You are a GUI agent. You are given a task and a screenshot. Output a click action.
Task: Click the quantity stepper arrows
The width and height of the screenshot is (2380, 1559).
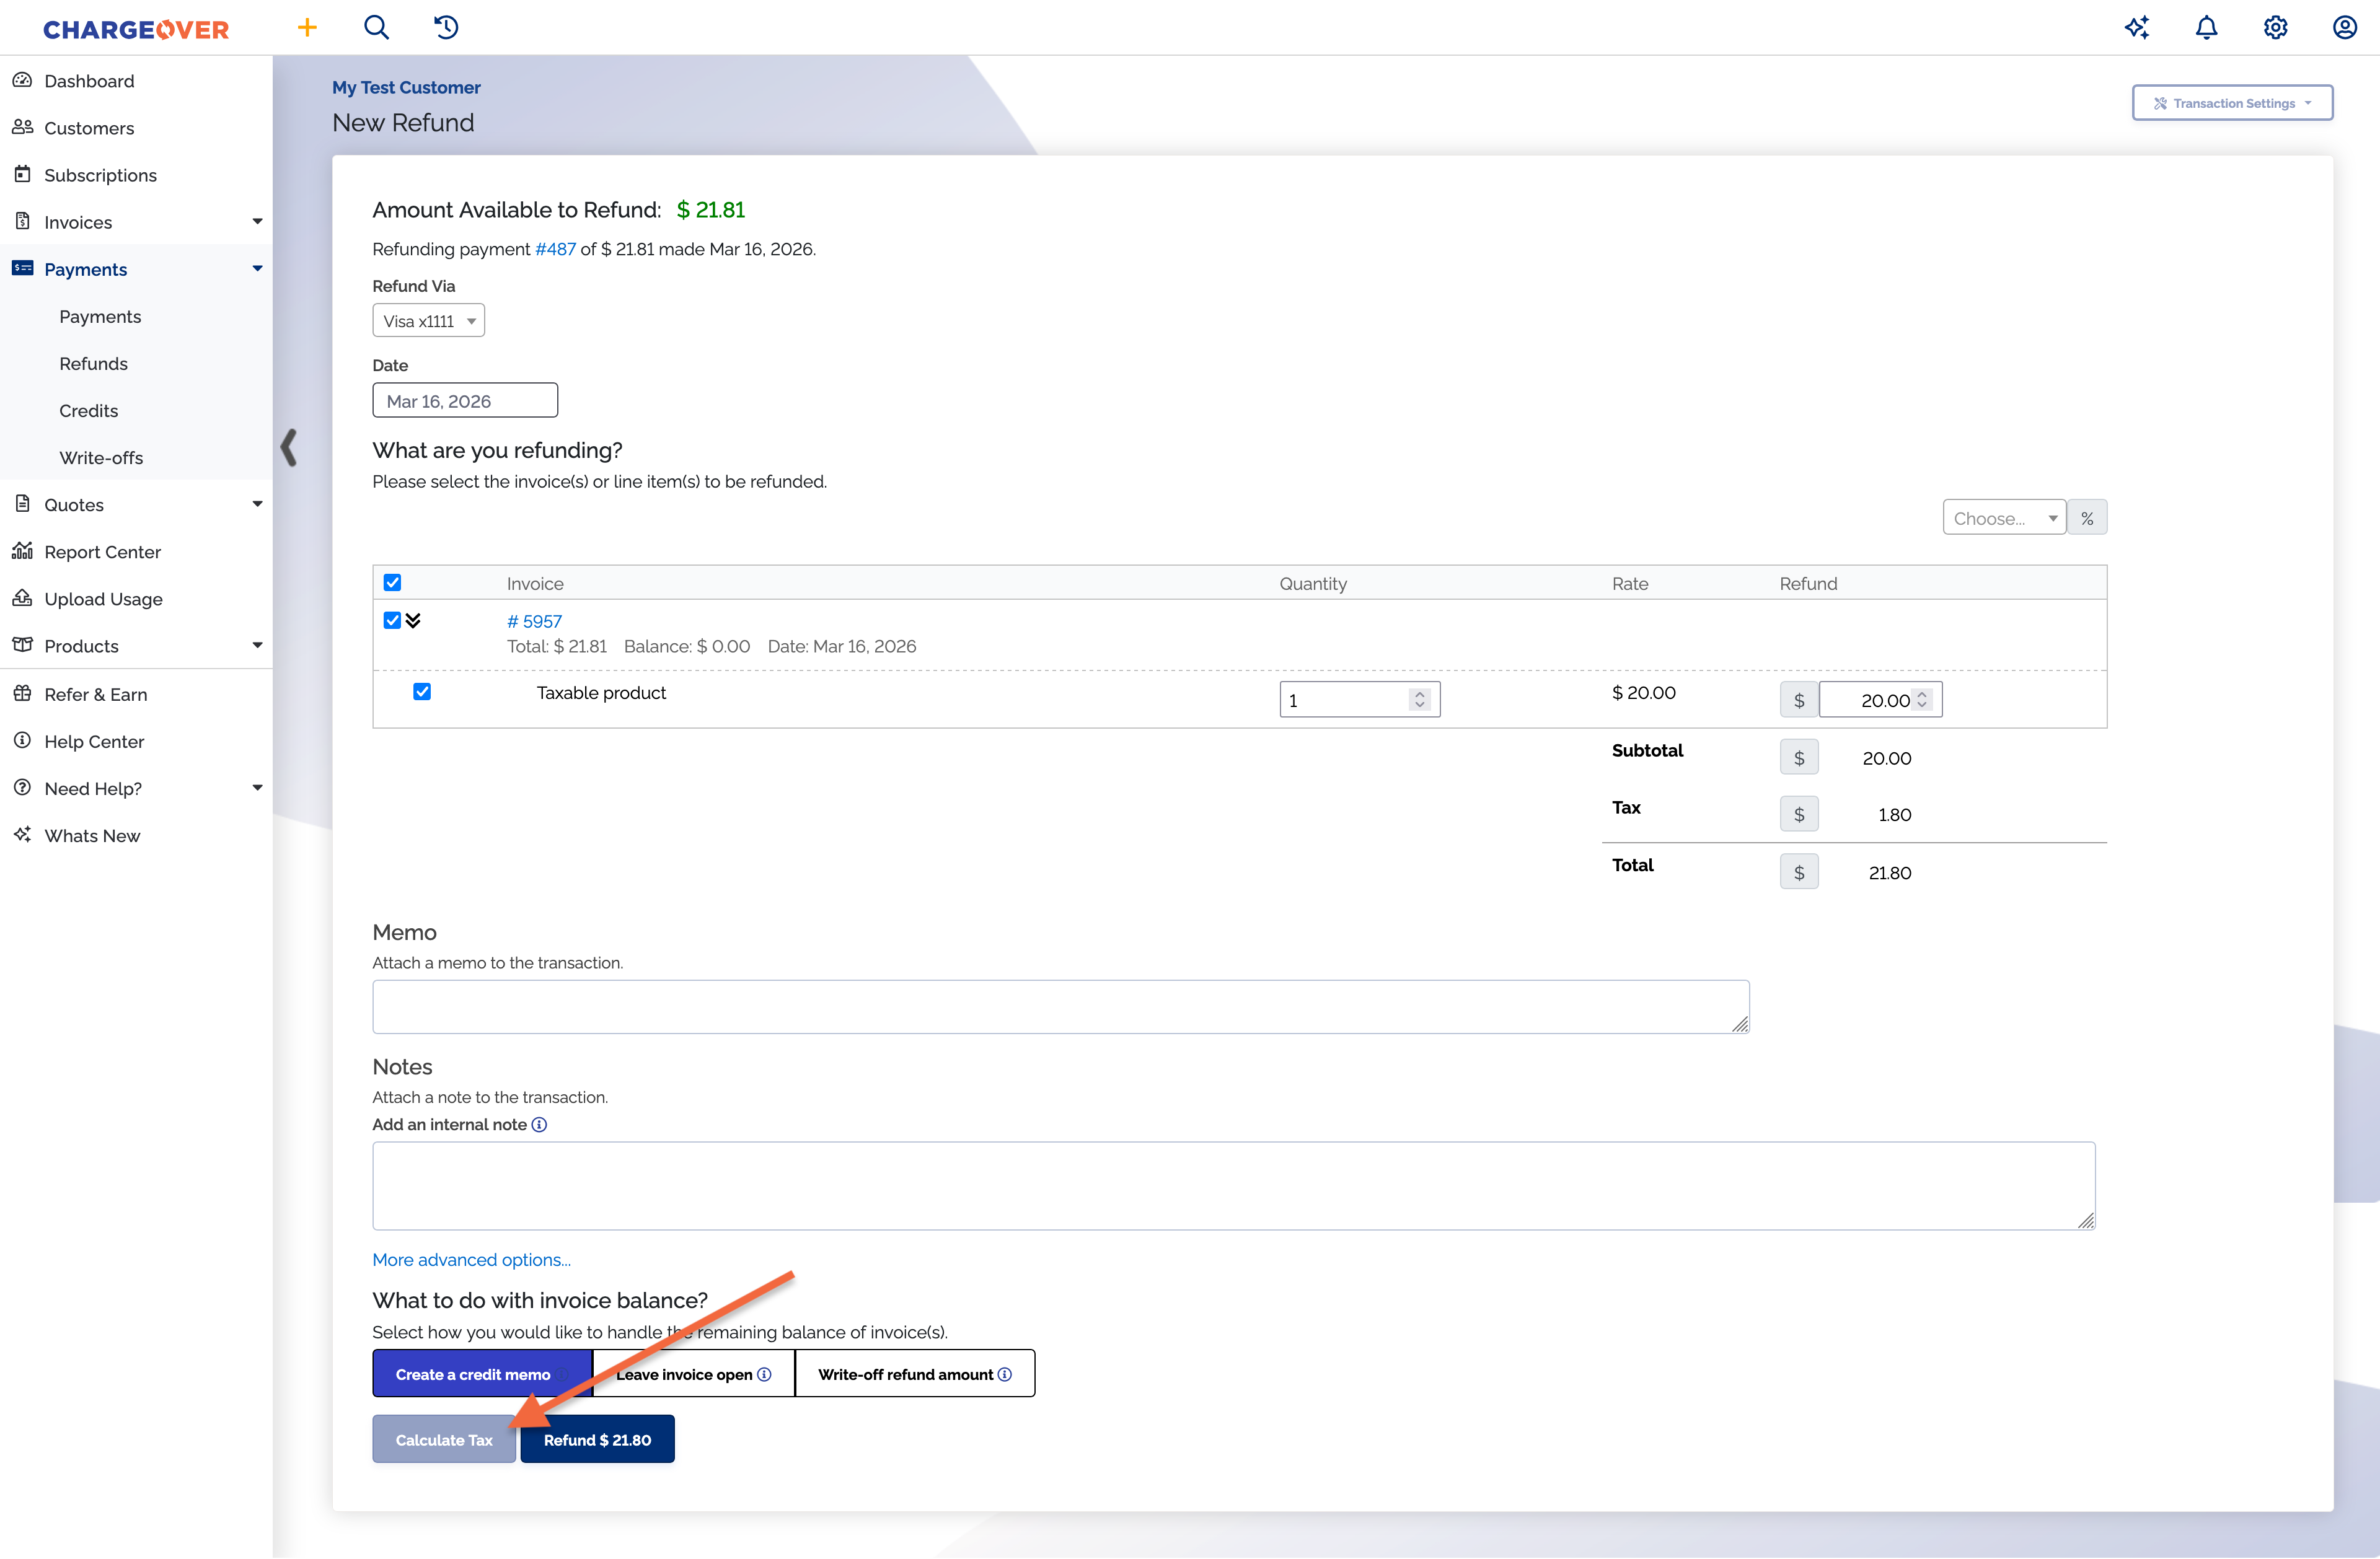pyautogui.click(x=1419, y=700)
